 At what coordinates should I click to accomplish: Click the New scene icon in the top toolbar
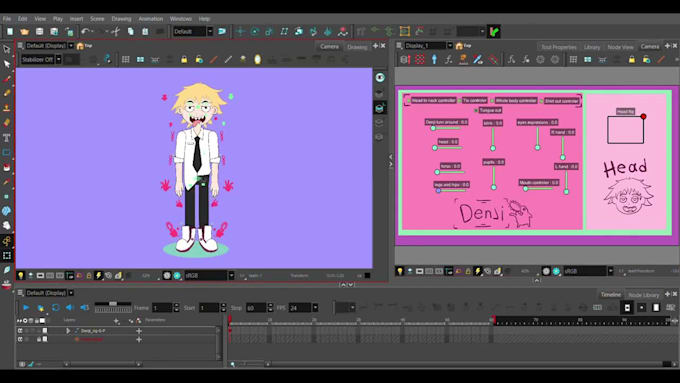[10, 31]
